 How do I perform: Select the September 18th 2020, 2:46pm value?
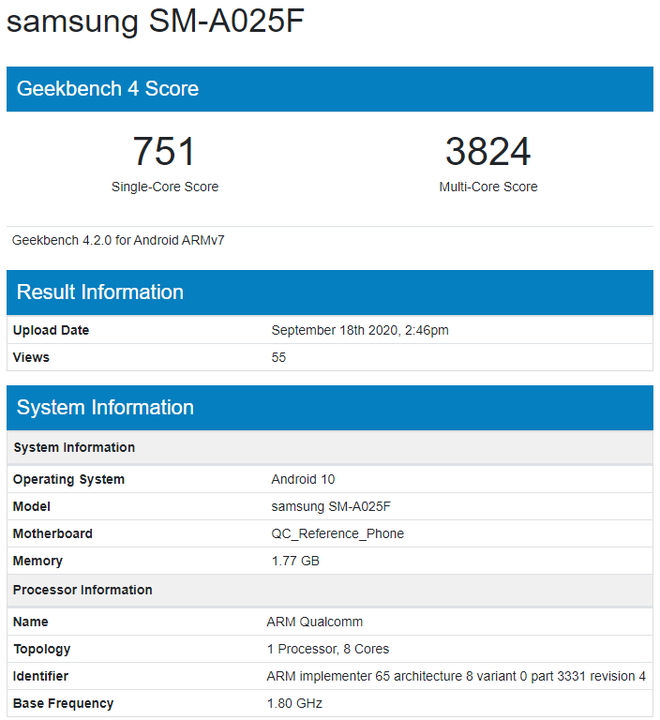click(x=360, y=330)
